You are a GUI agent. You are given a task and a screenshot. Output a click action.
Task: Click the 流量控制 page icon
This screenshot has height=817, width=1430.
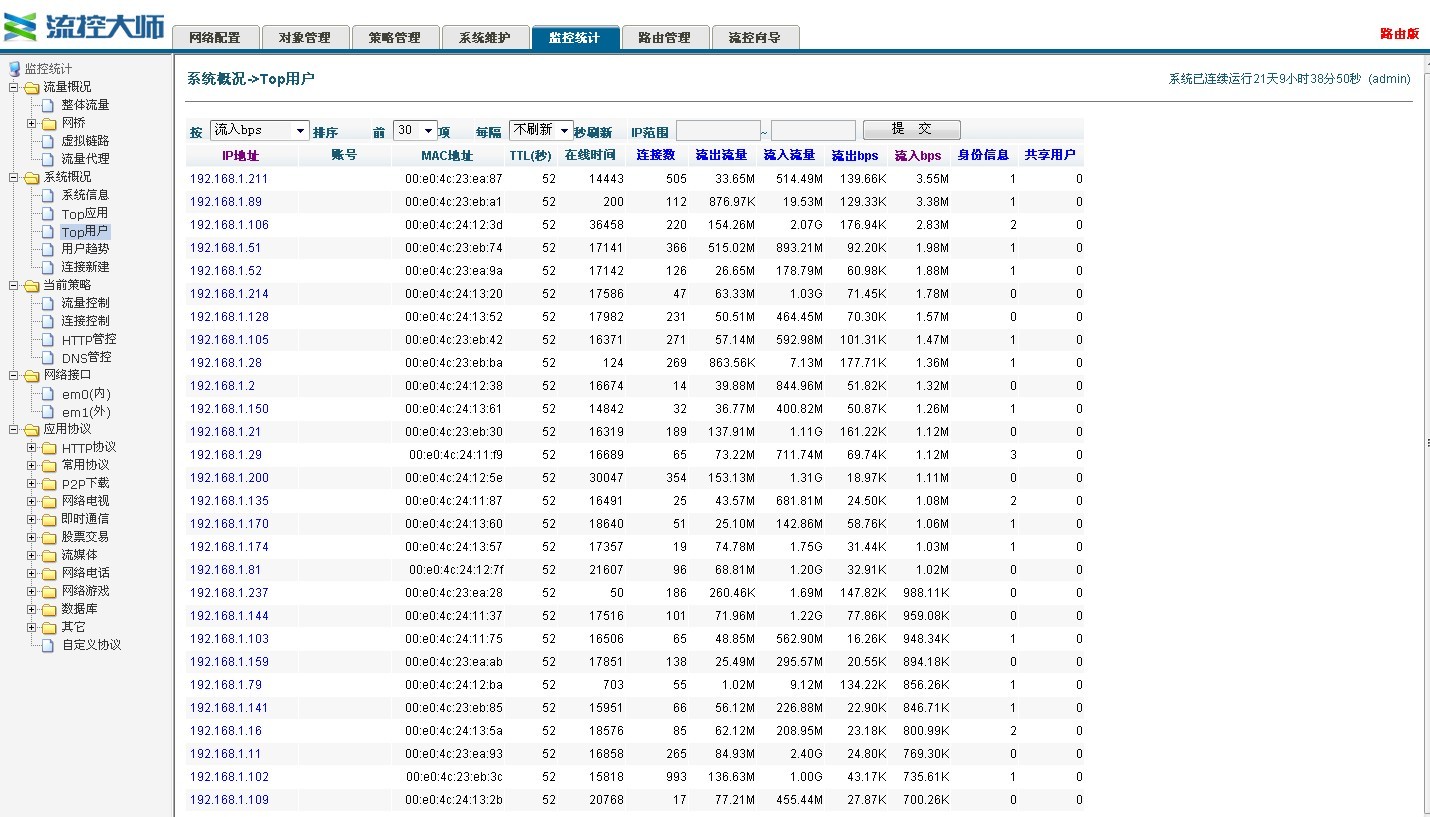click(48, 303)
